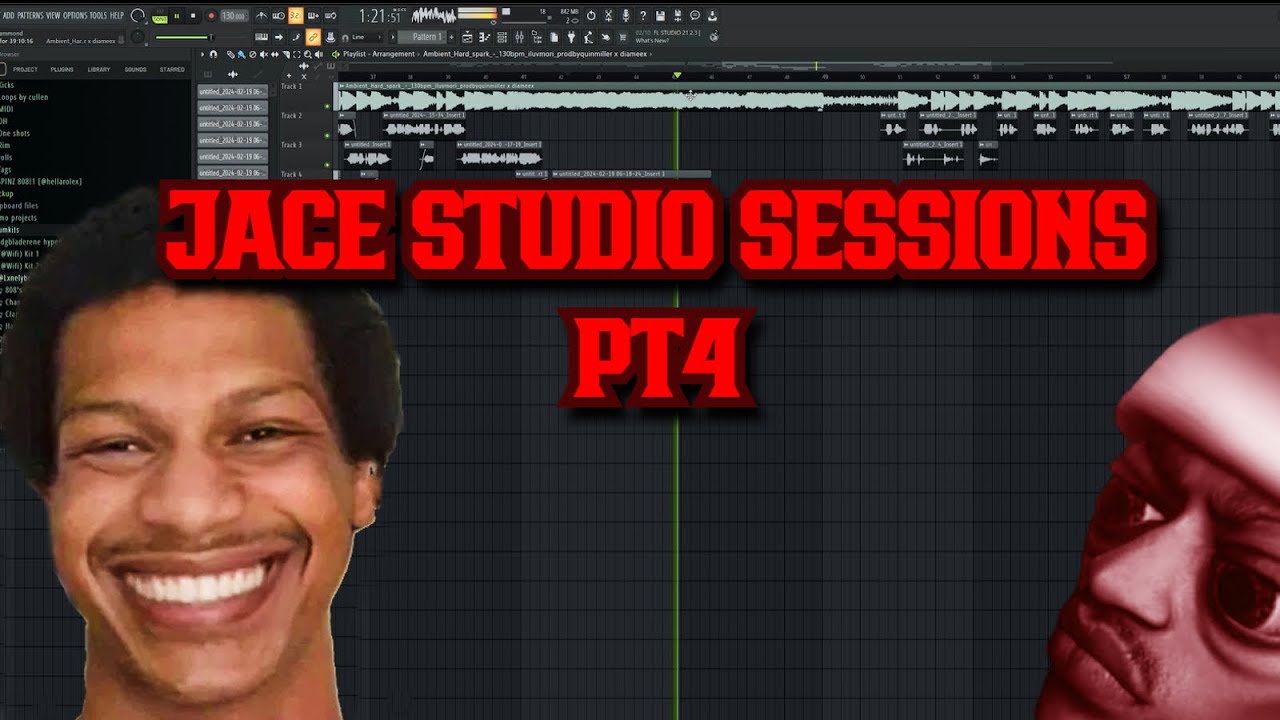
Task: Expand the One shots browser folder
Action: click(x=14, y=133)
